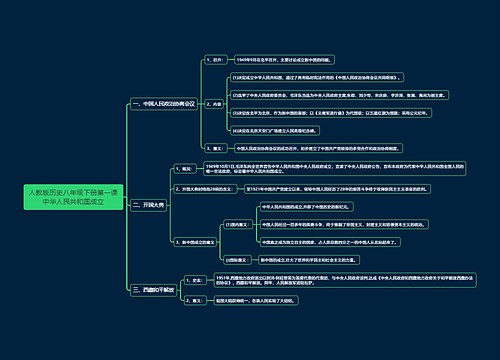Select the 一、中国人民政治协商会议 branch node
Viewport: 500px width, 360px height.
pos(164,104)
